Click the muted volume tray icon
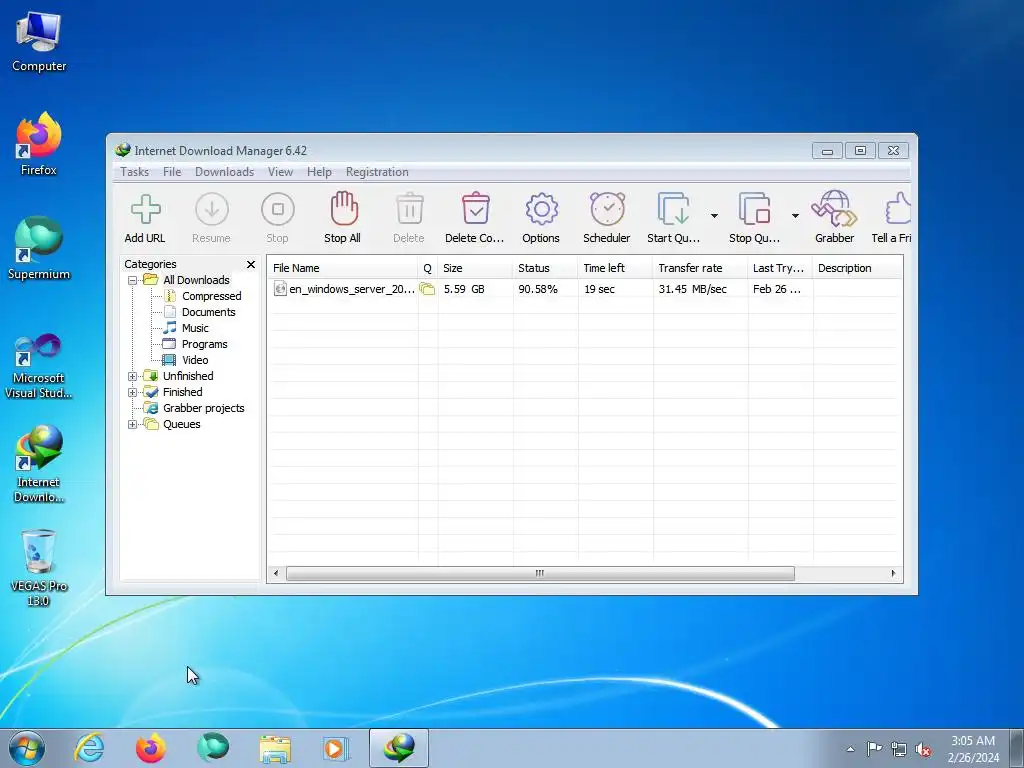This screenshot has width=1024, height=768. (923, 750)
